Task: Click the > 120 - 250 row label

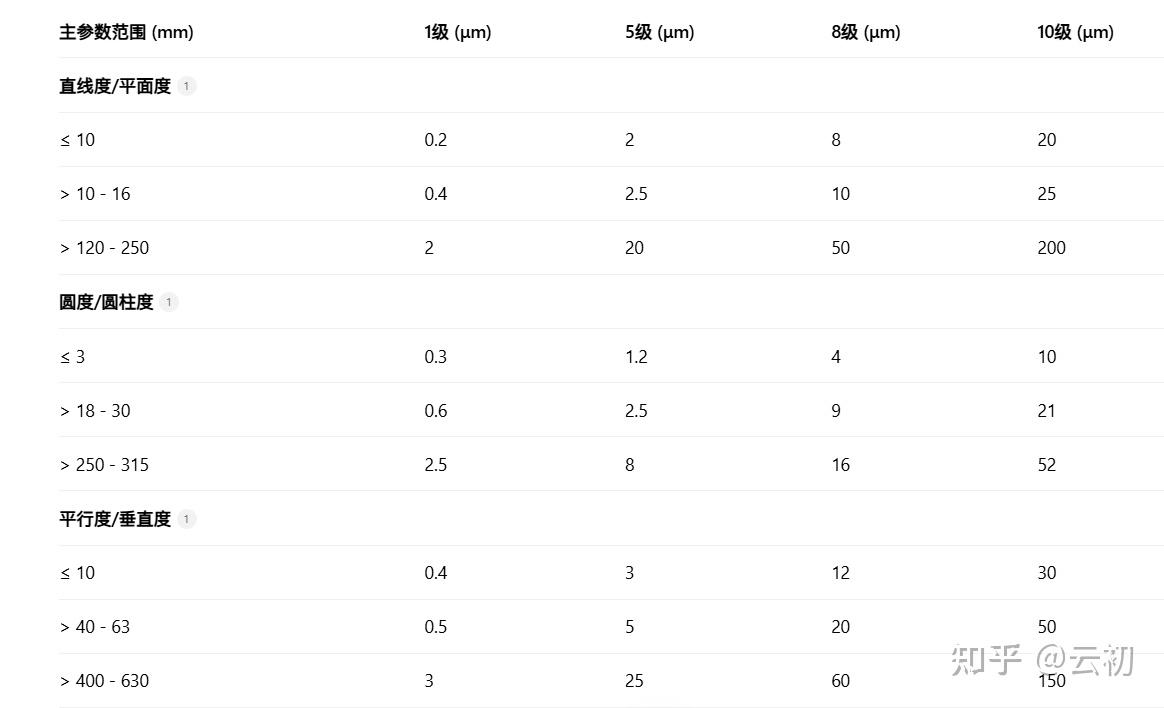Action: coord(104,248)
